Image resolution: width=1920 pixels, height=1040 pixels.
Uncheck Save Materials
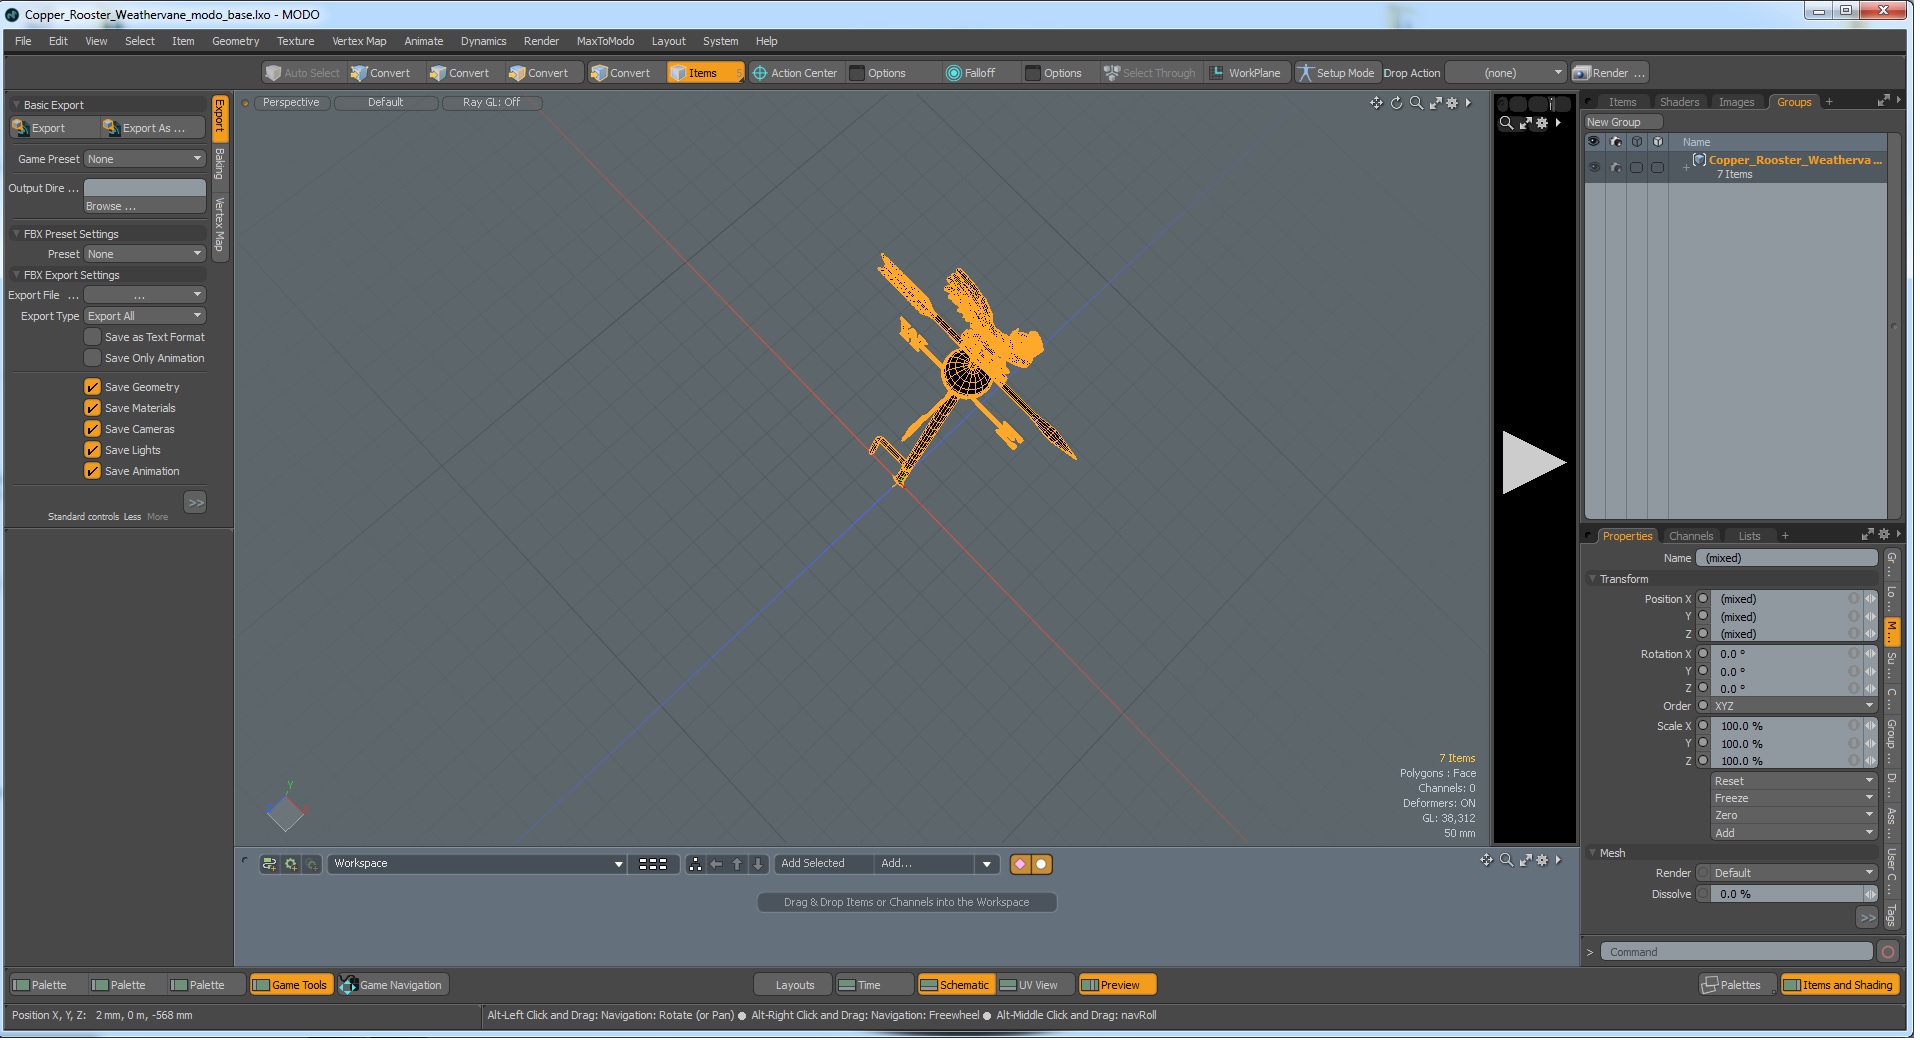(x=93, y=408)
